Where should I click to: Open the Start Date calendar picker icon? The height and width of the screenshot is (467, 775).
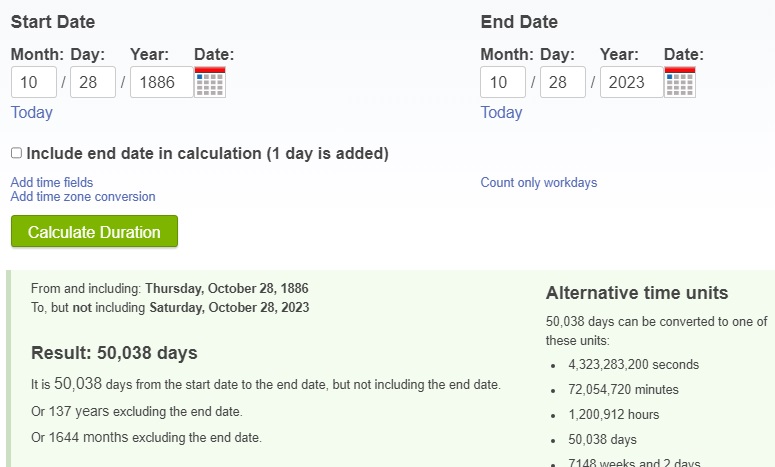tap(210, 82)
